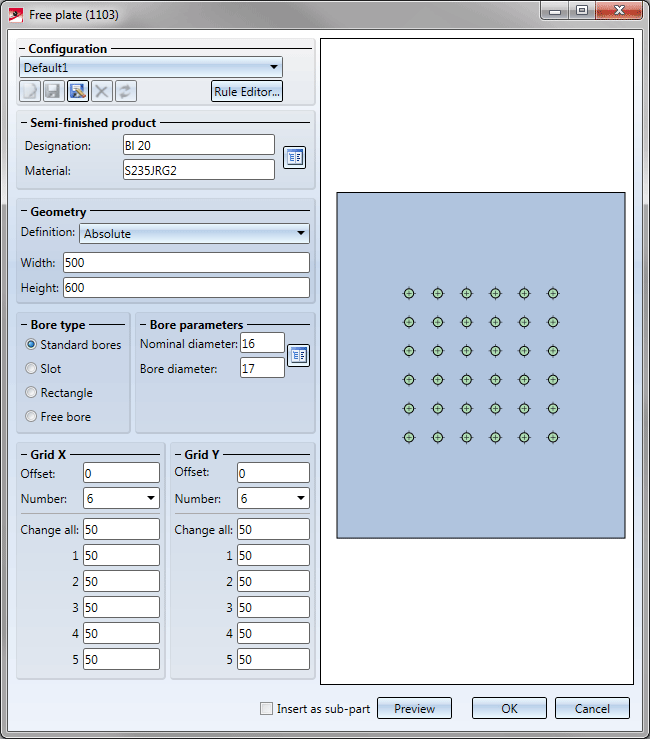Click the Bore diameter field
Viewport: 650px width, 739px height.
tap(263, 368)
